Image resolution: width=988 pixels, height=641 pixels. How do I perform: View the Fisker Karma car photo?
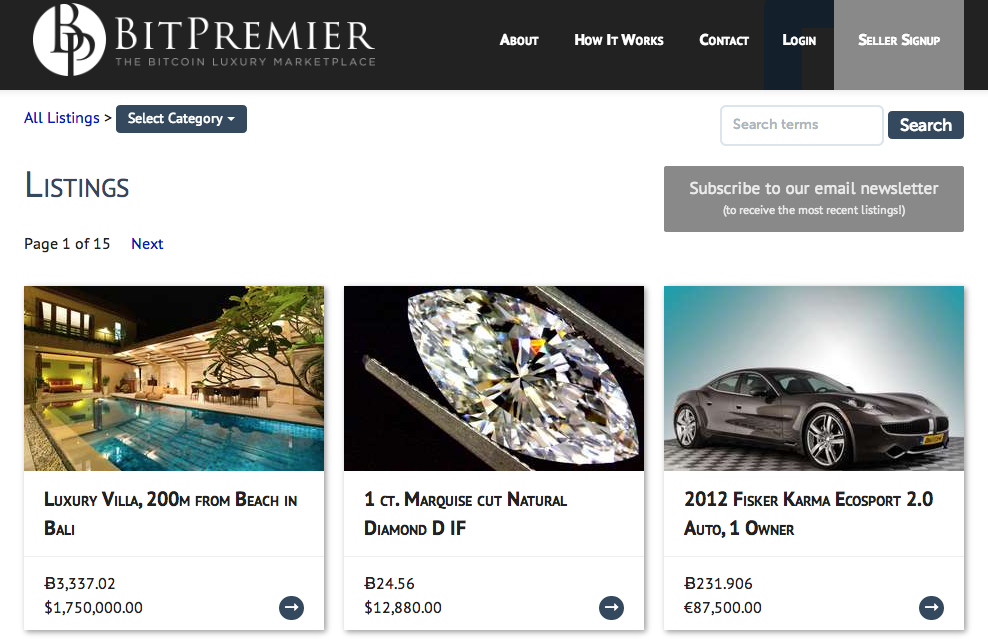(814, 378)
